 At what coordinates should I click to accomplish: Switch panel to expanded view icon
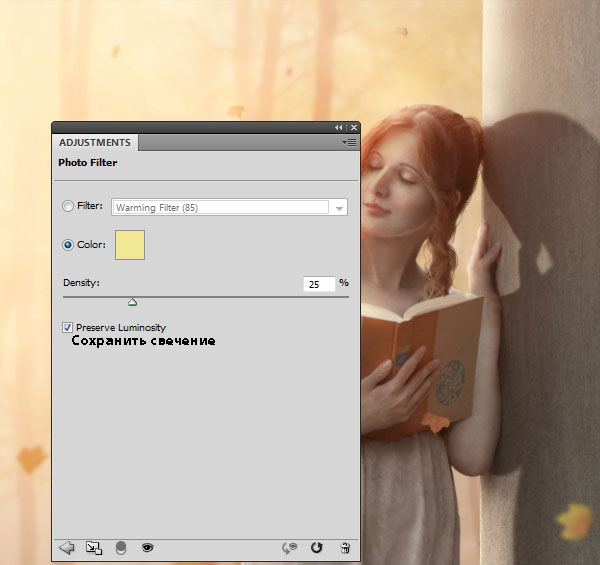pos(94,548)
